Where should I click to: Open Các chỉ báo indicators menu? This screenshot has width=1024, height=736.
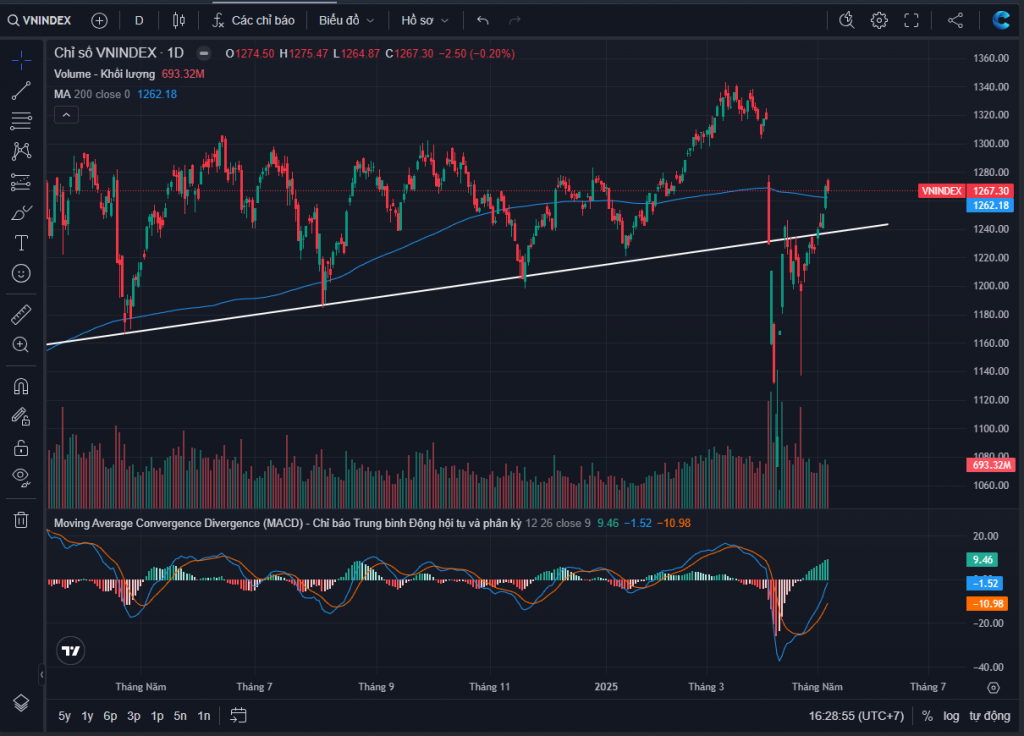point(253,21)
